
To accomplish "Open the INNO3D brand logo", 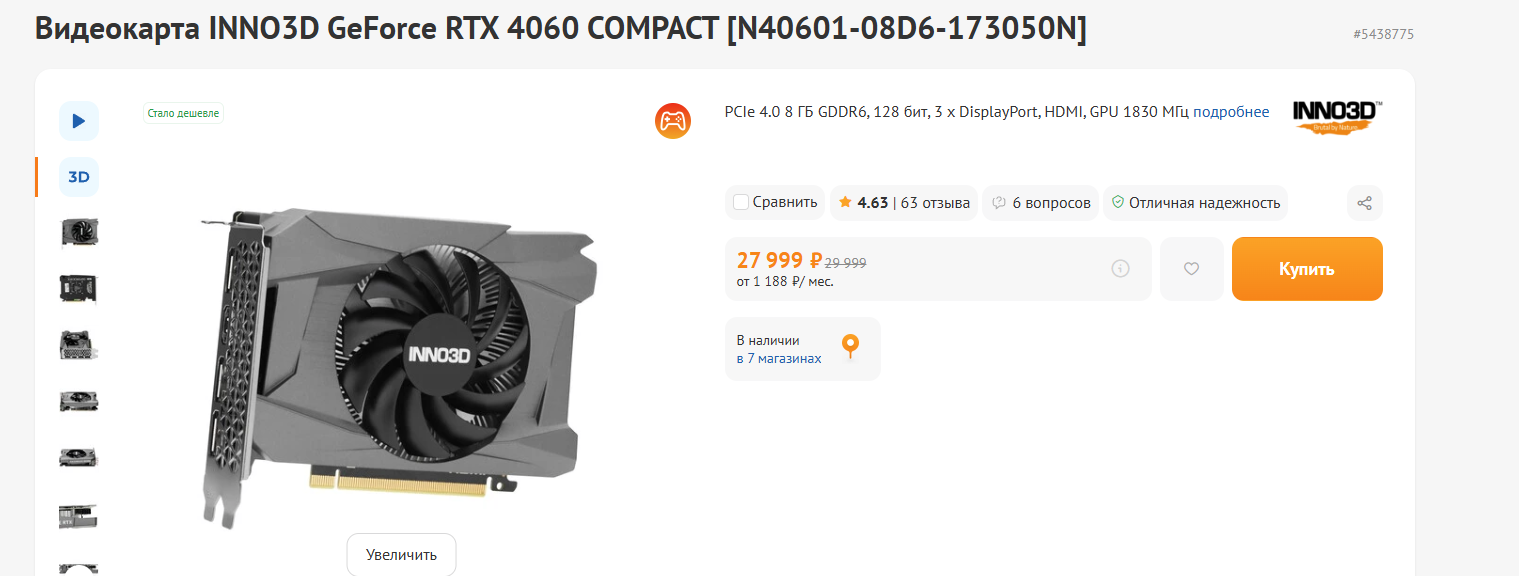I will click(1337, 116).
